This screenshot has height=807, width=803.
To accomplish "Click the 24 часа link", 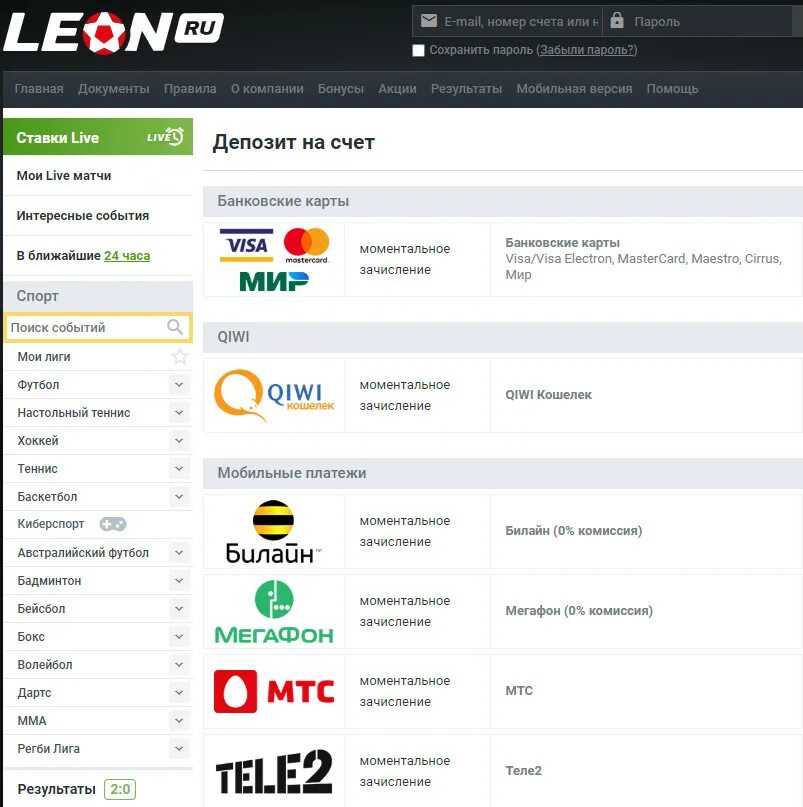I will pyautogui.click(x=127, y=255).
